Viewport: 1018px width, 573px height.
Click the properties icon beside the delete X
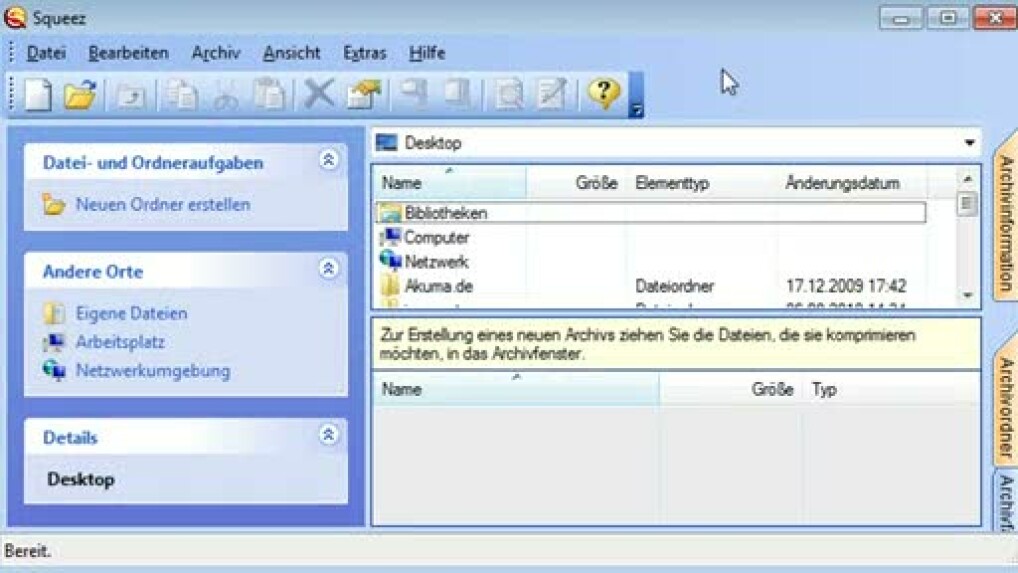(x=363, y=94)
